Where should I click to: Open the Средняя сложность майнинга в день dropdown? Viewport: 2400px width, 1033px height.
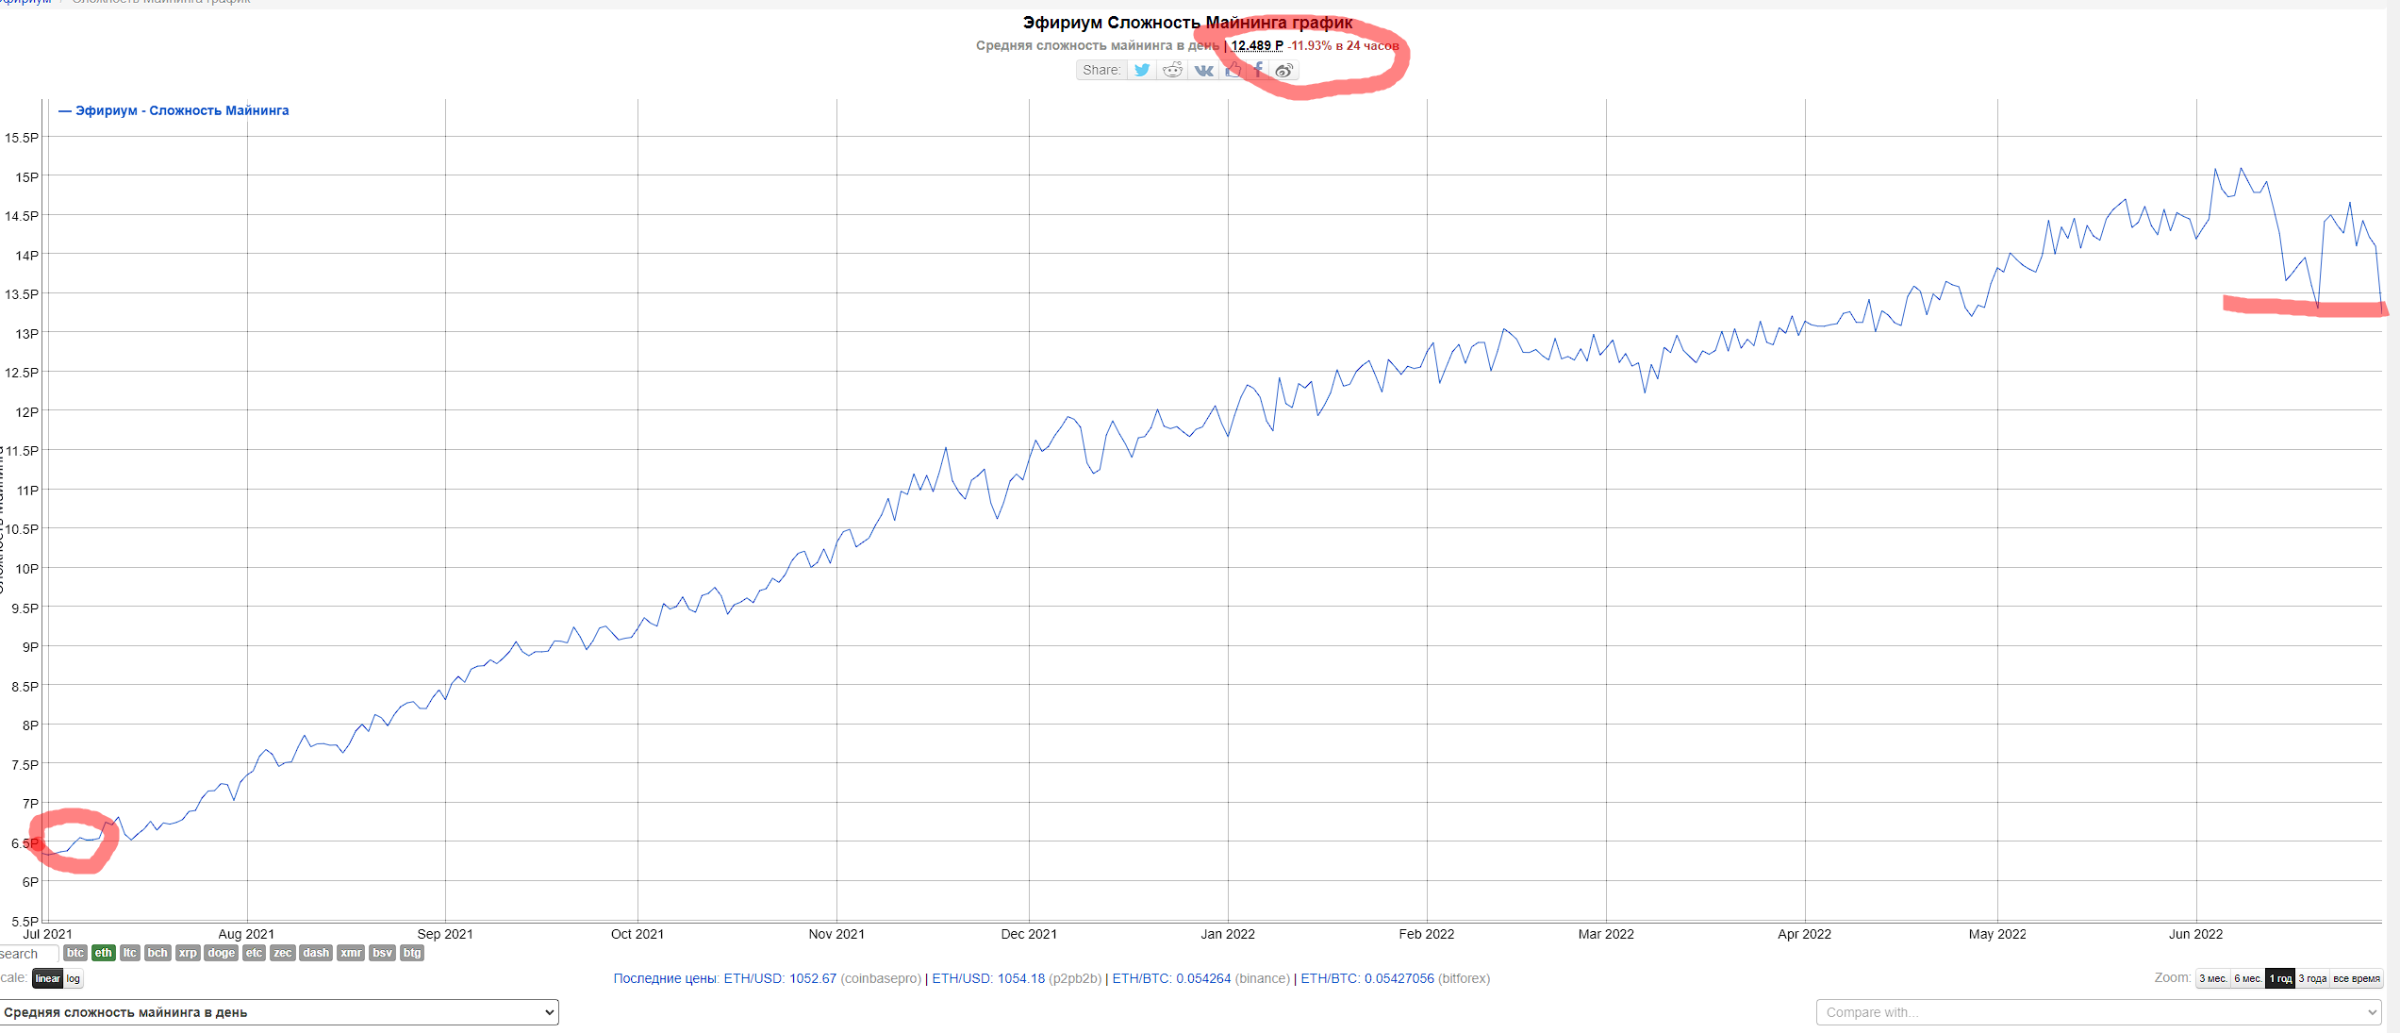click(278, 1012)
